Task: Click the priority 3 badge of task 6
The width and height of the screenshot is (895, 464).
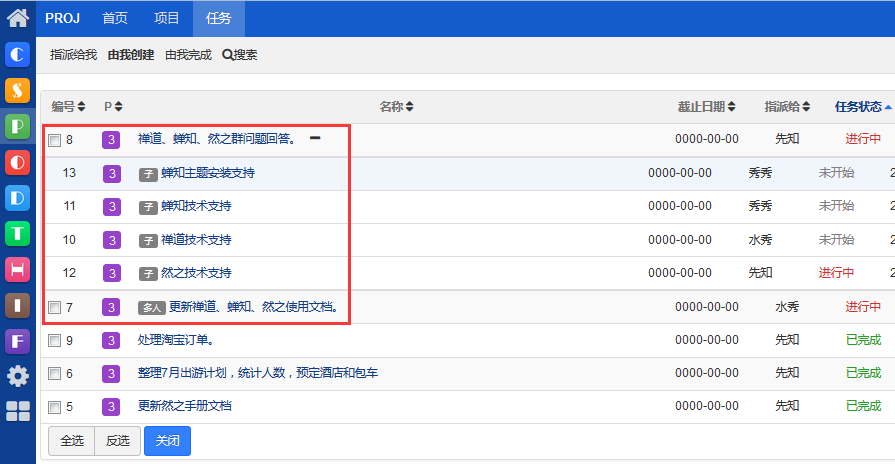Action: click(x=111, y=374)
